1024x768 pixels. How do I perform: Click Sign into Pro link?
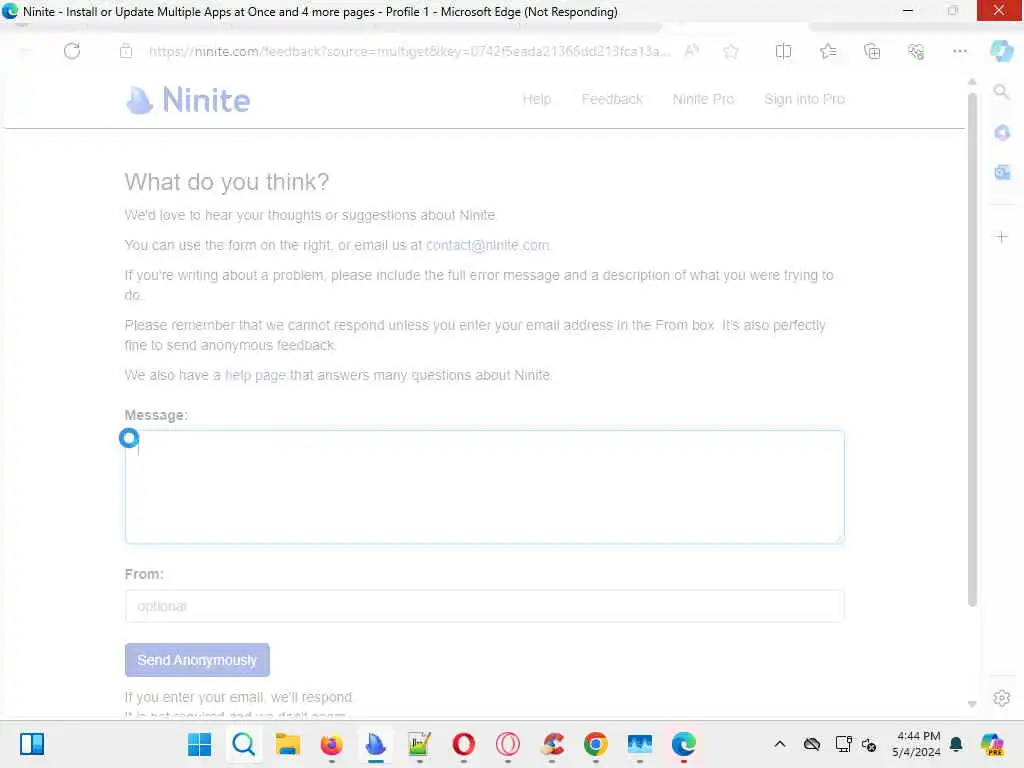[x=805, y=99]
